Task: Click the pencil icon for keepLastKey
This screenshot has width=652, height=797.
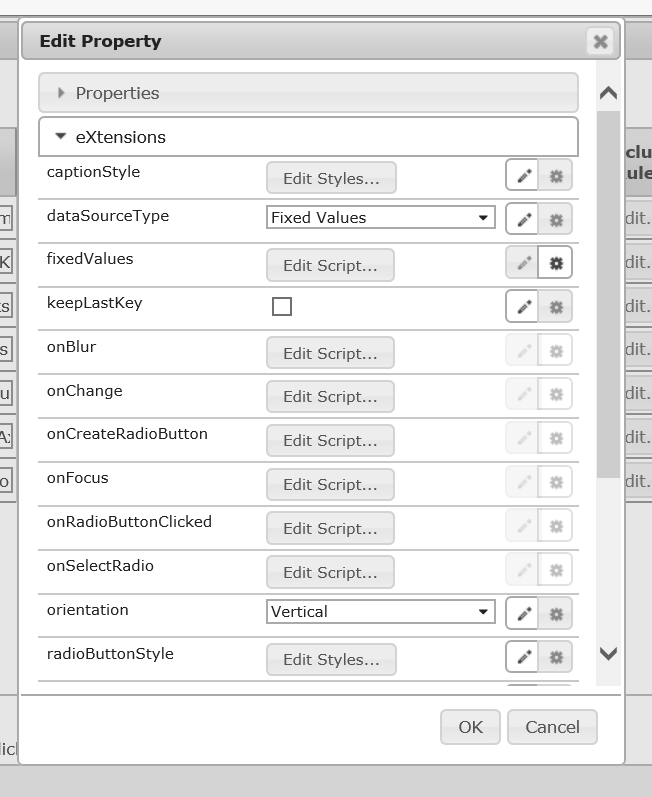Action: (522, 307)
